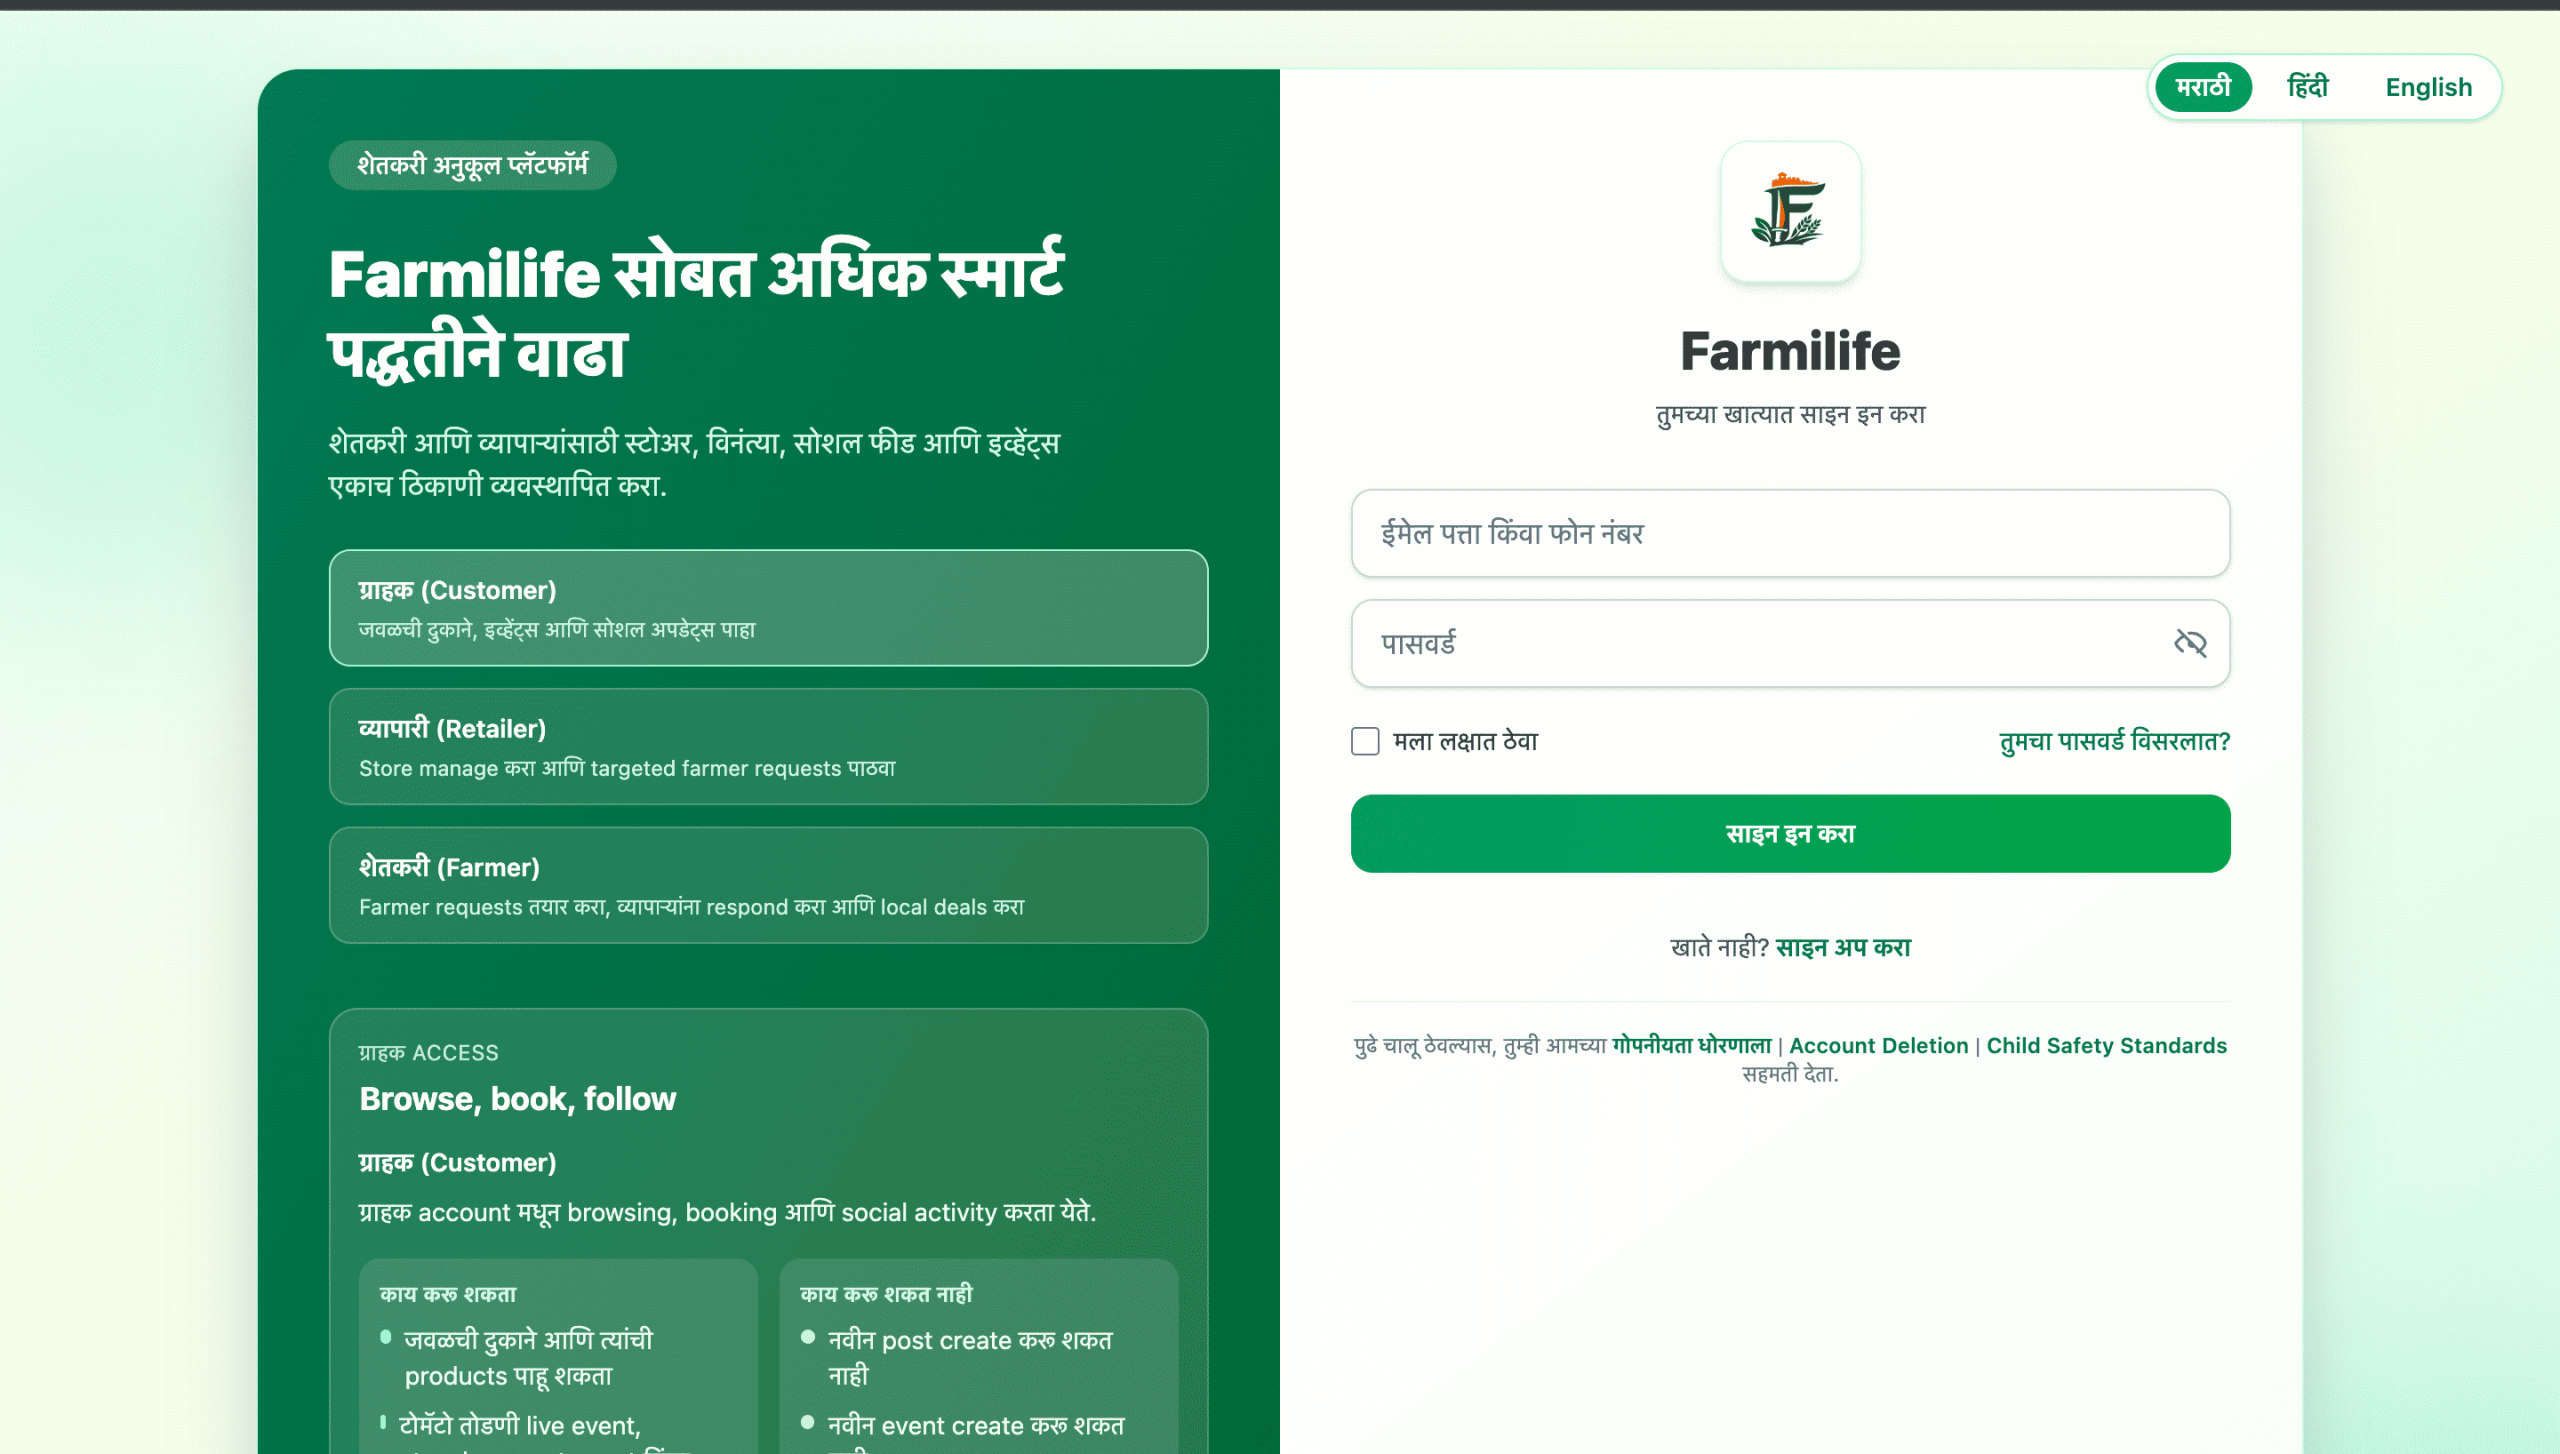Select the व्यापारी (Retailer) role card
Screen dimensions: 2560x1454
[x=768, y=746]
